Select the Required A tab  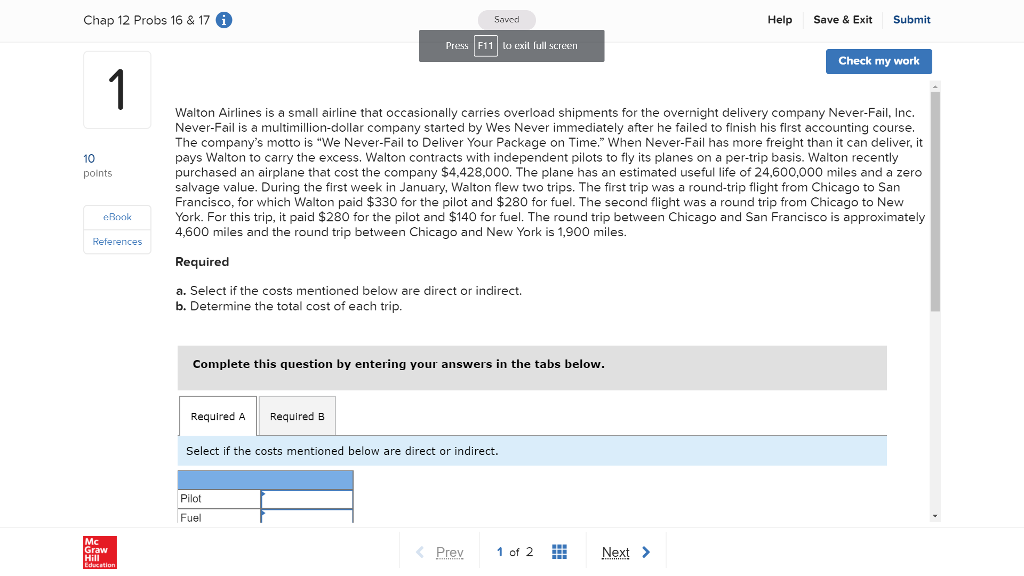(217, 415)
